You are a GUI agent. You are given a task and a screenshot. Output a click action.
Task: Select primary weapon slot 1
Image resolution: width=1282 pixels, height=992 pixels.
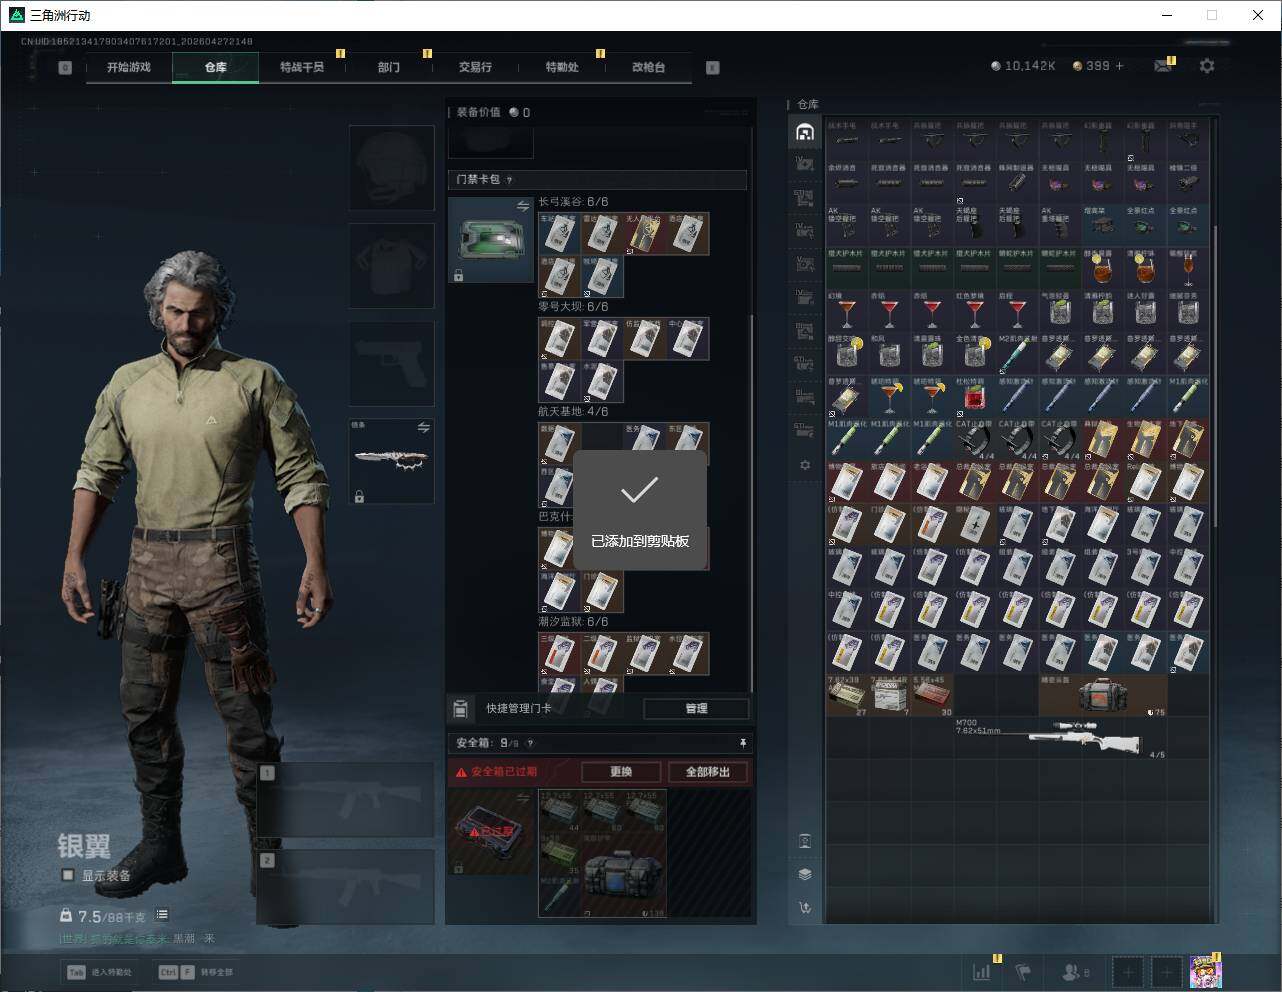pyautogui.click(x=346, y=800)
